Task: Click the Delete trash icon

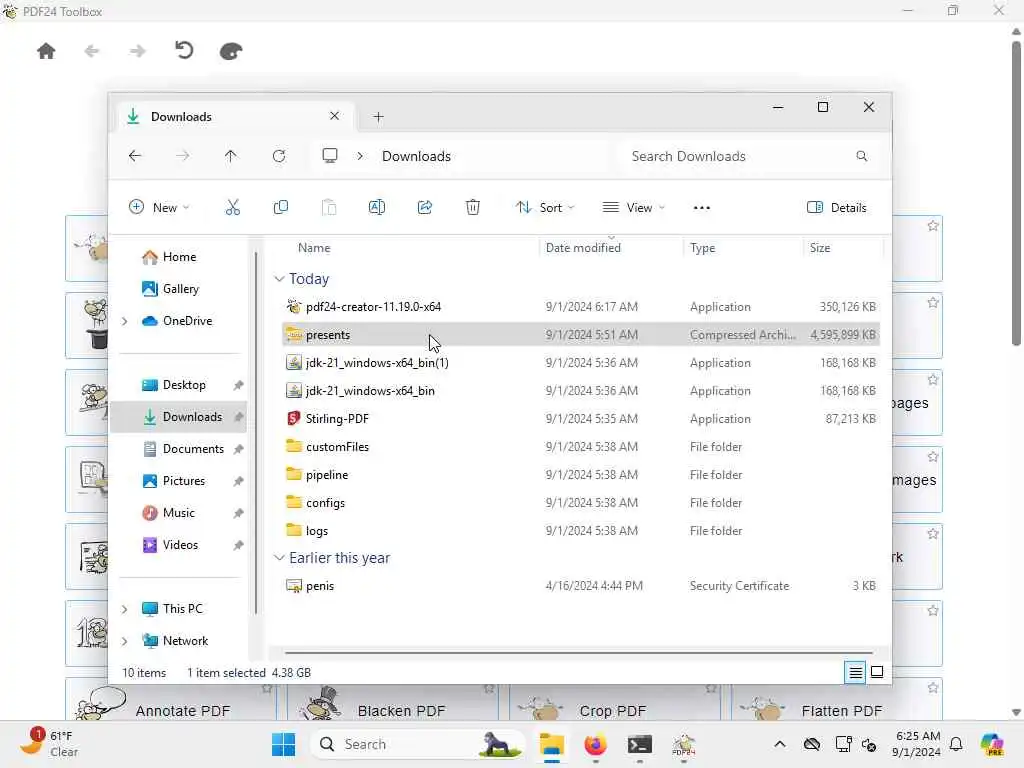Action: pos(473,208)
